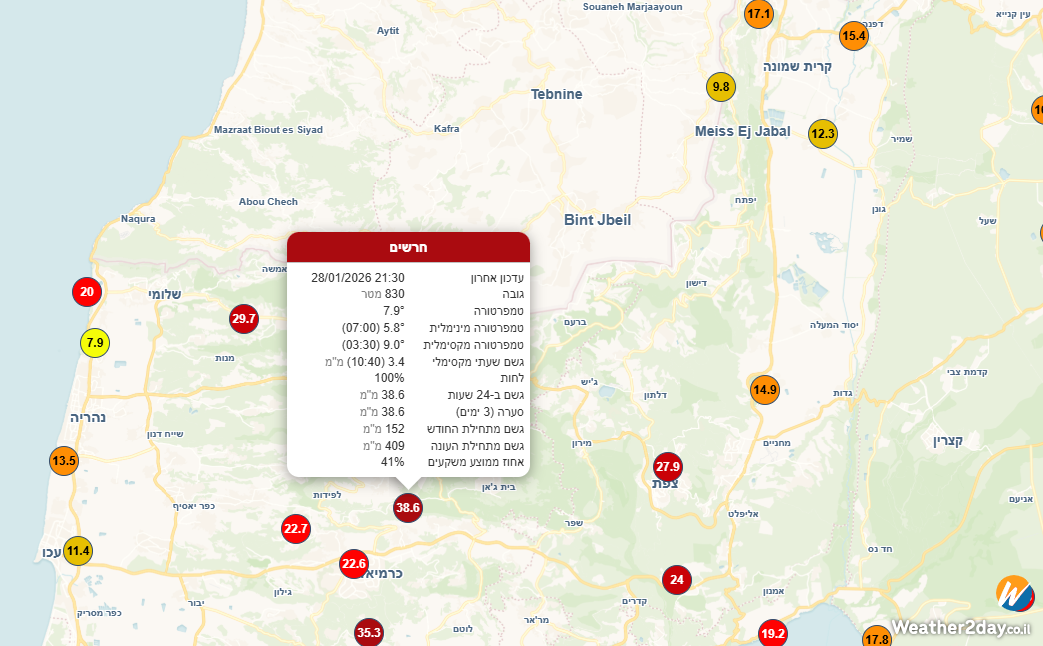This screenshot has width=1043, height=646.
Task: Click the red popup station title header
Action: click(408, 247)
